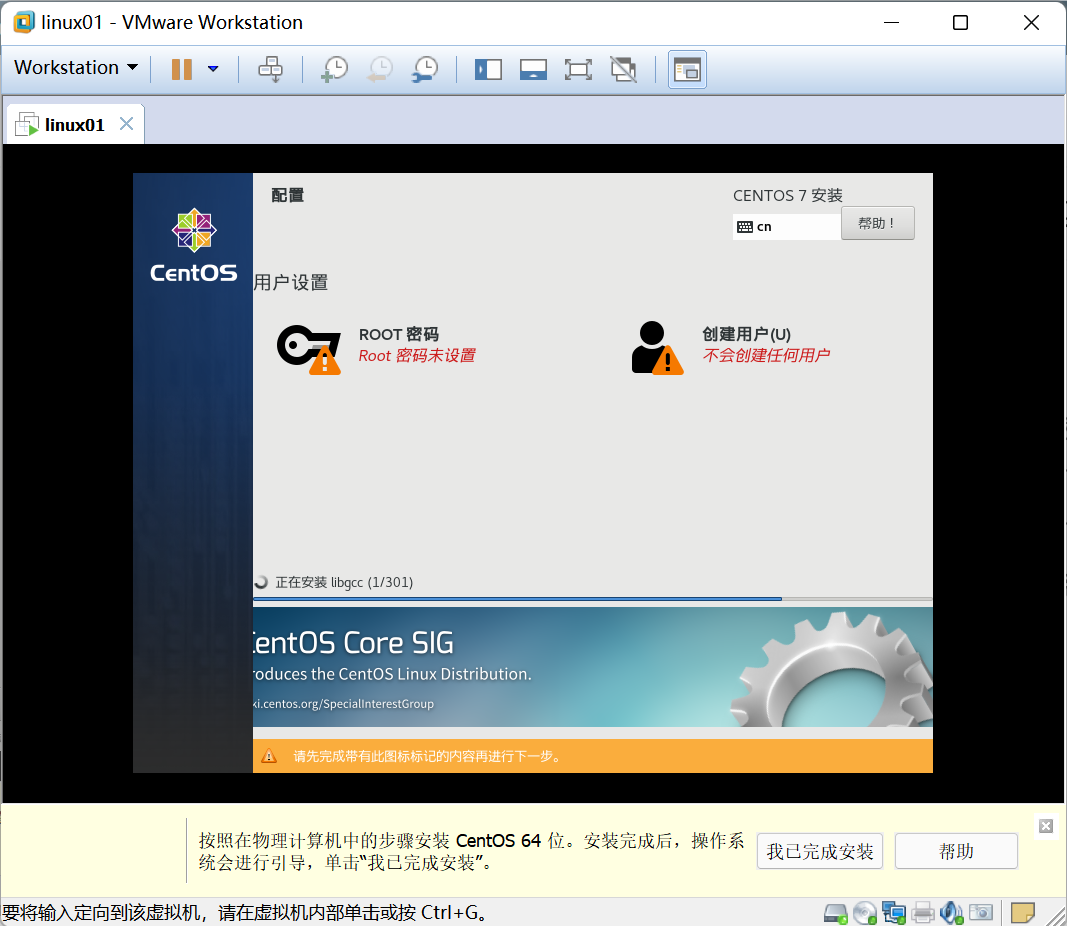Minimize the VMware Workstation window
Image resolution: width=1067 pixels, height=926 pixels.
tap(891, 22)
